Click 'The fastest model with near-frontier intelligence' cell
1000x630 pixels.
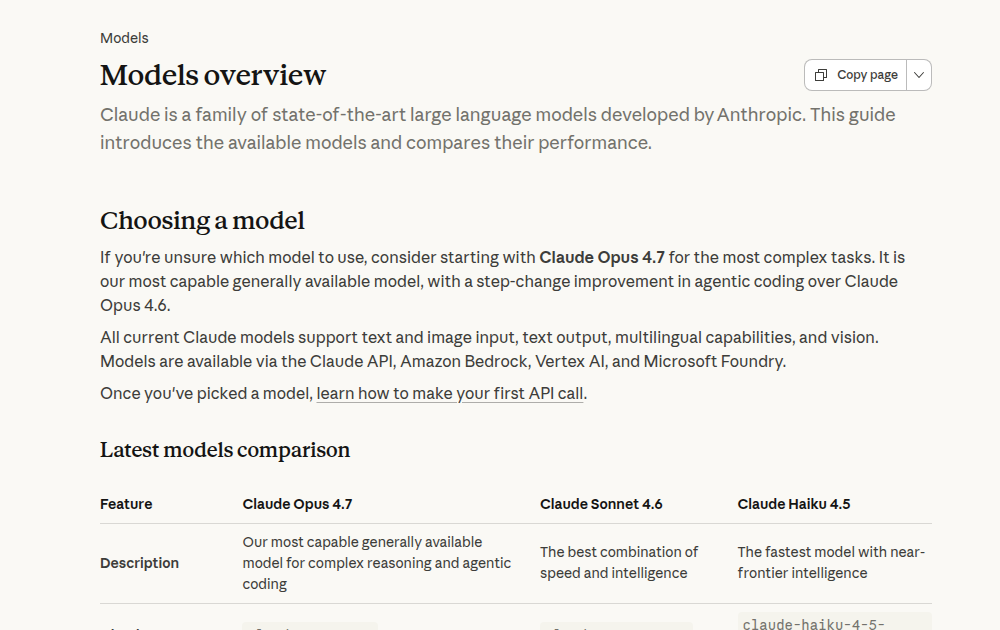click(832, 562)
